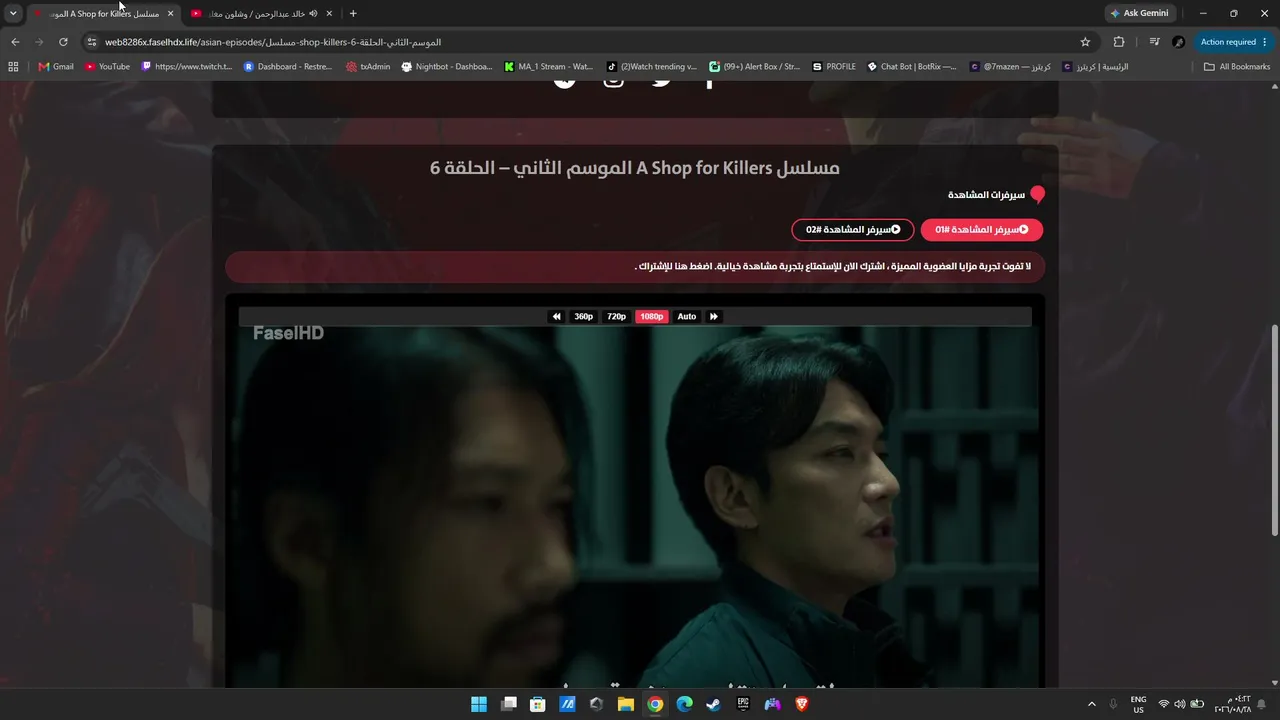The width and height of the screenshot is (1280, 720).
Task: Click the fast-forward double-arrow in player bar
Action: 714,316
